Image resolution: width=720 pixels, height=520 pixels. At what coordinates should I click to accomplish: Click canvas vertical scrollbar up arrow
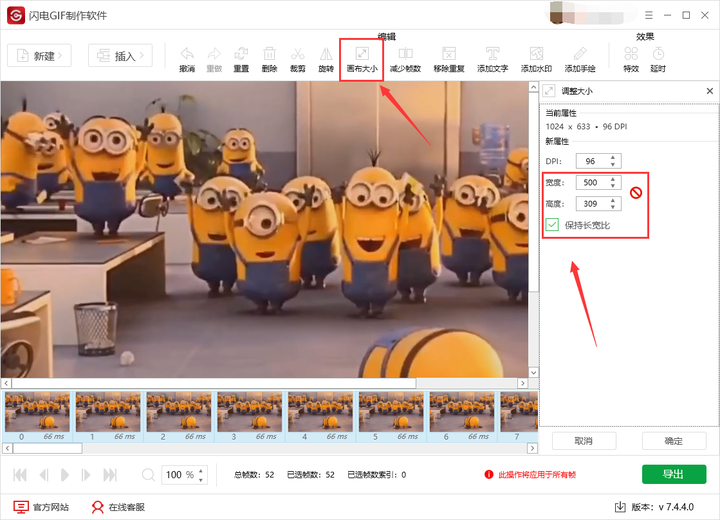[533, 87]
